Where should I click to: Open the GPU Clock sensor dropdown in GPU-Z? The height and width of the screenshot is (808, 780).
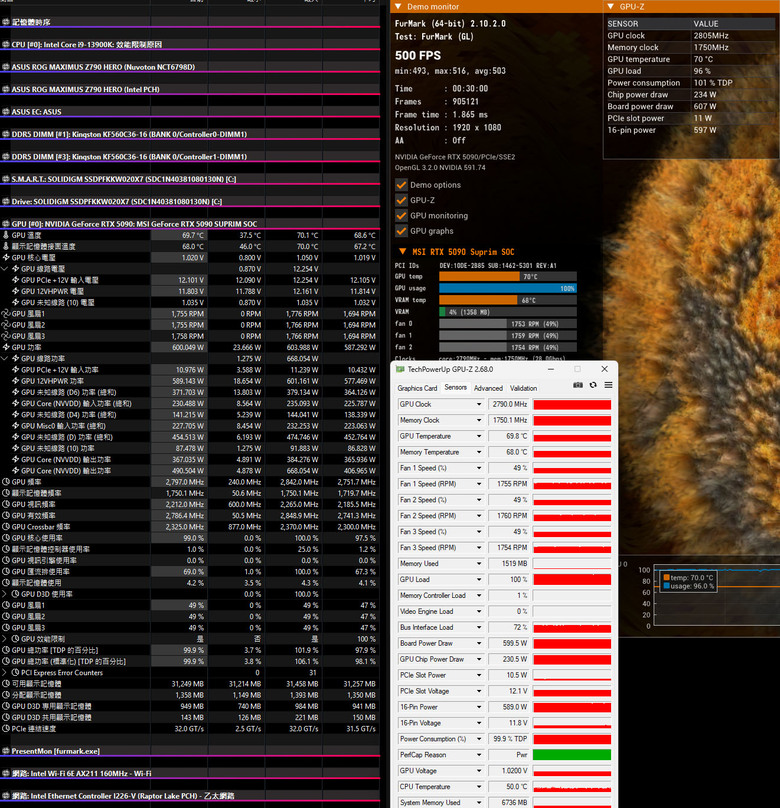[x=479, y=404]
